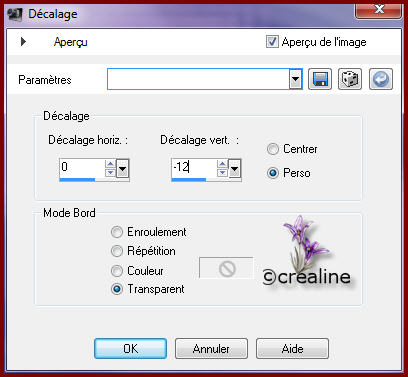Decrease Décalage horiz. with the down arrow
This screenshot has width=408, height=377.
[110, 172]
